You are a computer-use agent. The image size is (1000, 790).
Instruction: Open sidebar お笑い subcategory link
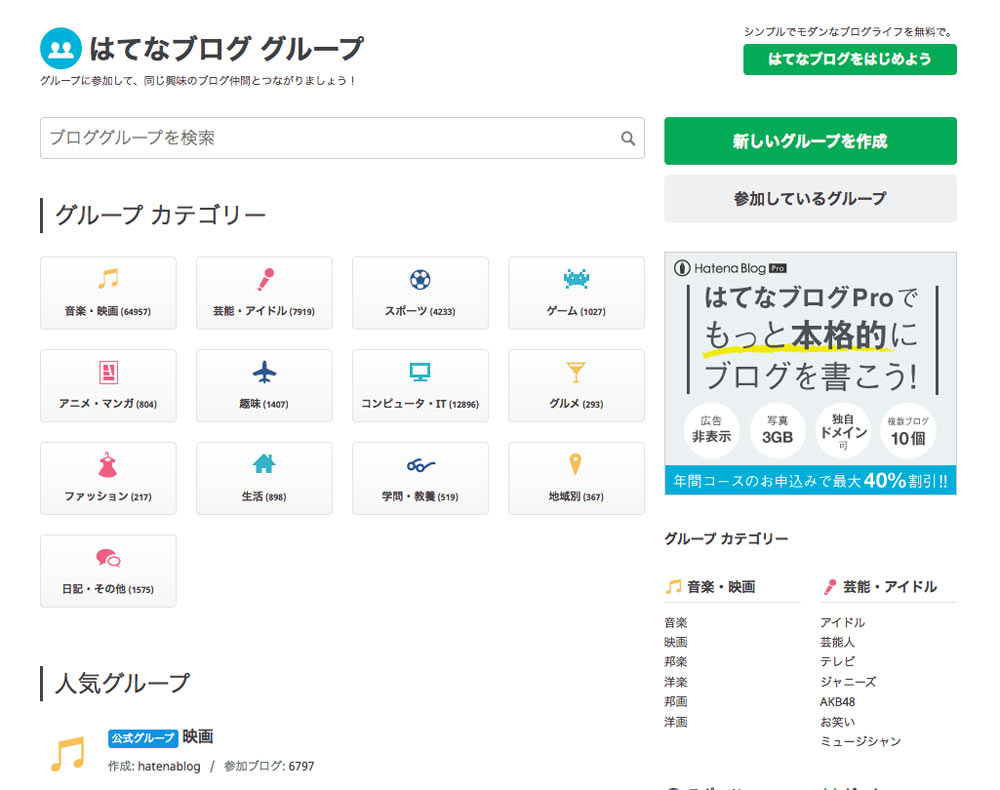pos(837,722)
